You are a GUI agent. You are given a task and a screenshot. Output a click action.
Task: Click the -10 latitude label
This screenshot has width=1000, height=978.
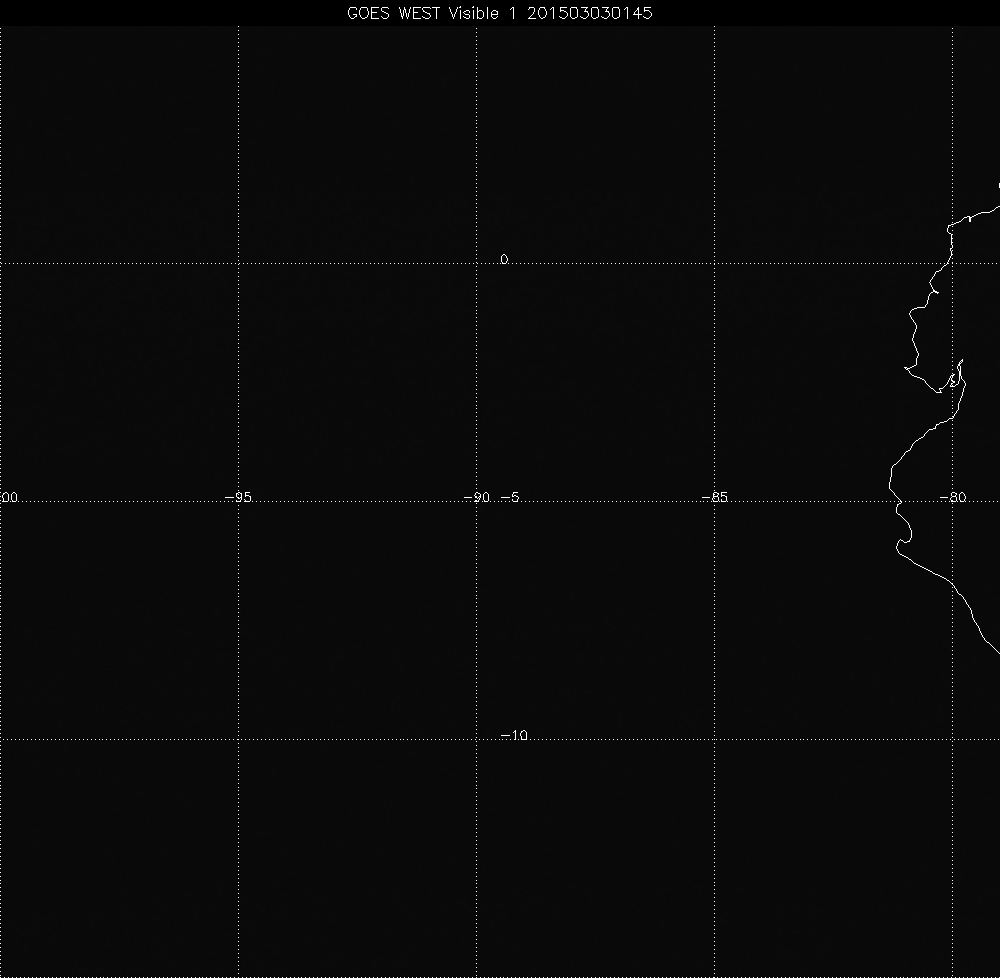513,736
